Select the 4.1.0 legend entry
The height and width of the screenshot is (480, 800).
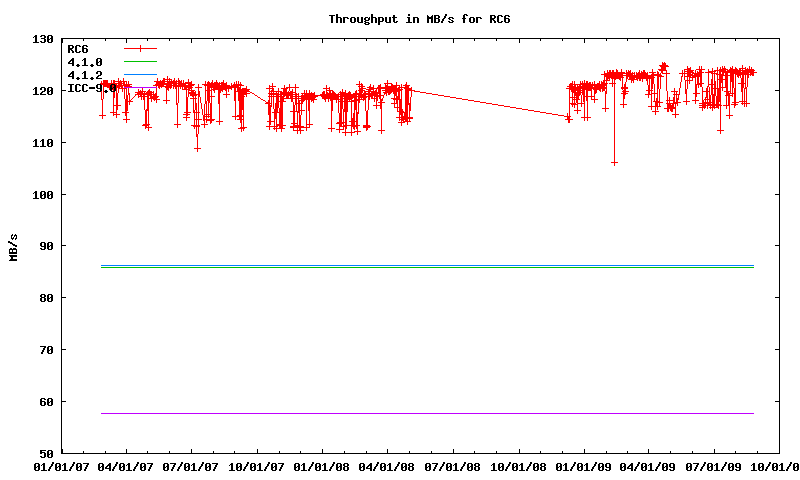click(x=84, y=62)
